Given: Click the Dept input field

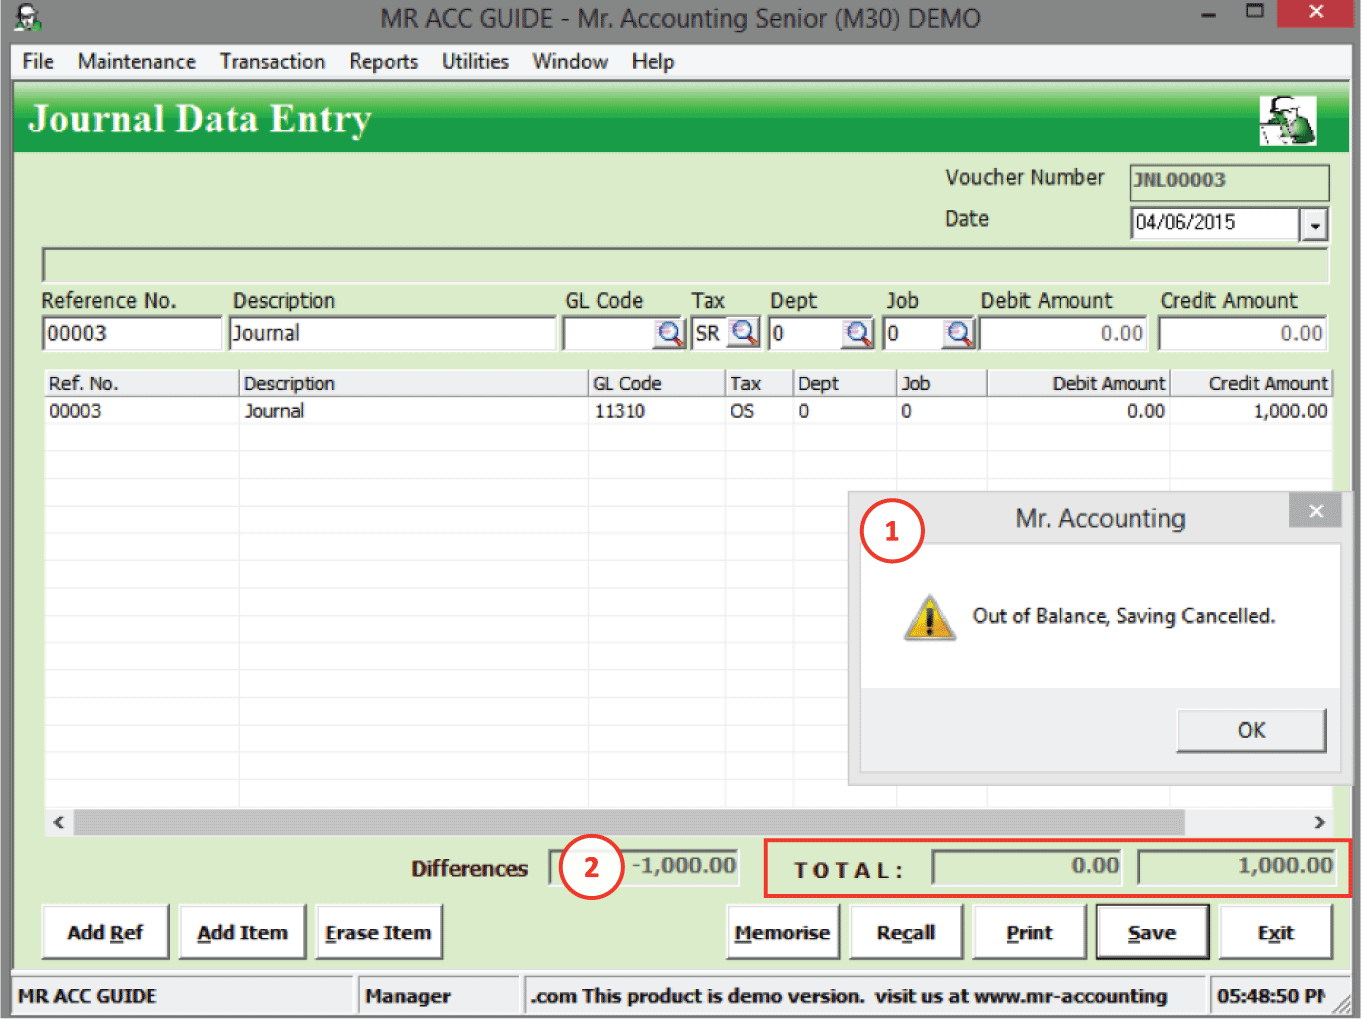Looking at the screenshot, I should (806, 333).
